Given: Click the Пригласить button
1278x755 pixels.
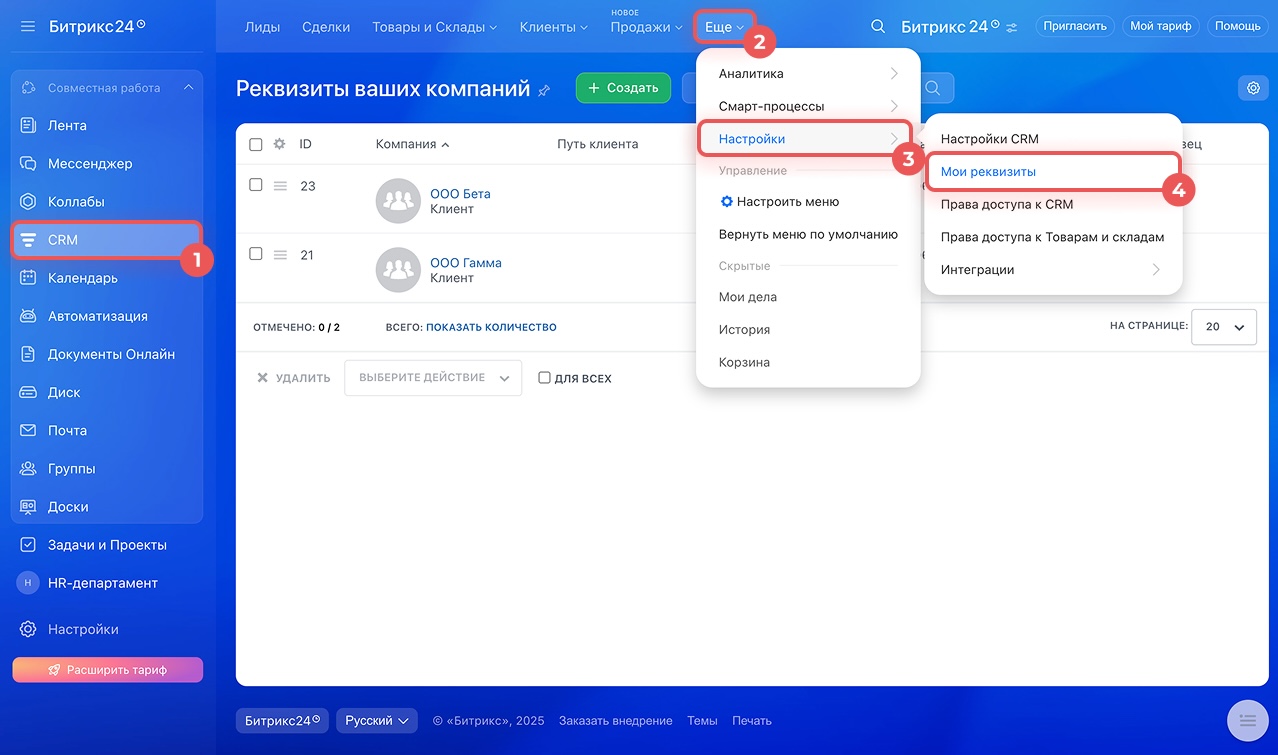Looking at the screenshot, I should pyautogui.click(x=1075, y=26).
